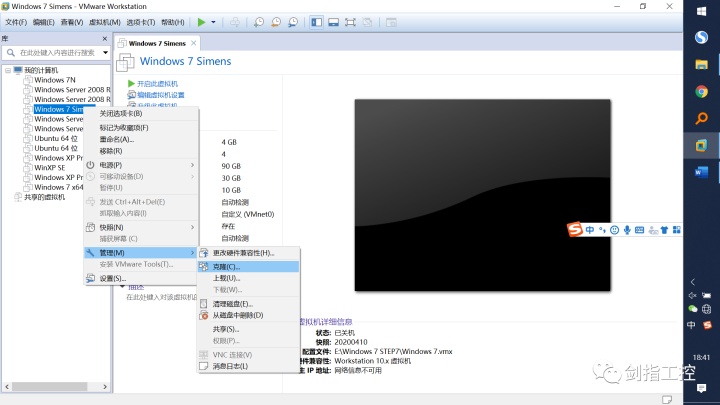Open the IME toolbox grid icon
The image size is (720, 405).
point(676,230)
